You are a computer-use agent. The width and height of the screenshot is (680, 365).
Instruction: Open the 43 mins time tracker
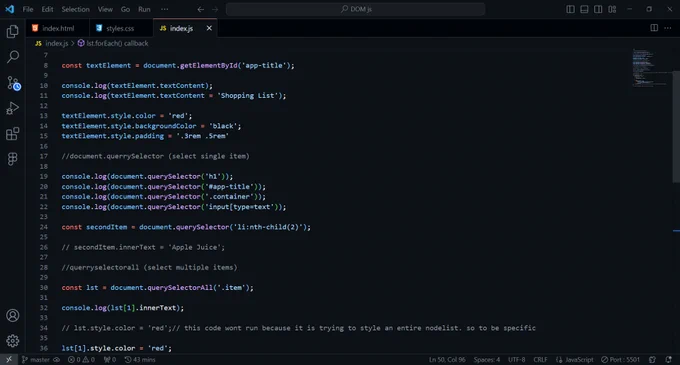[140, 359]
